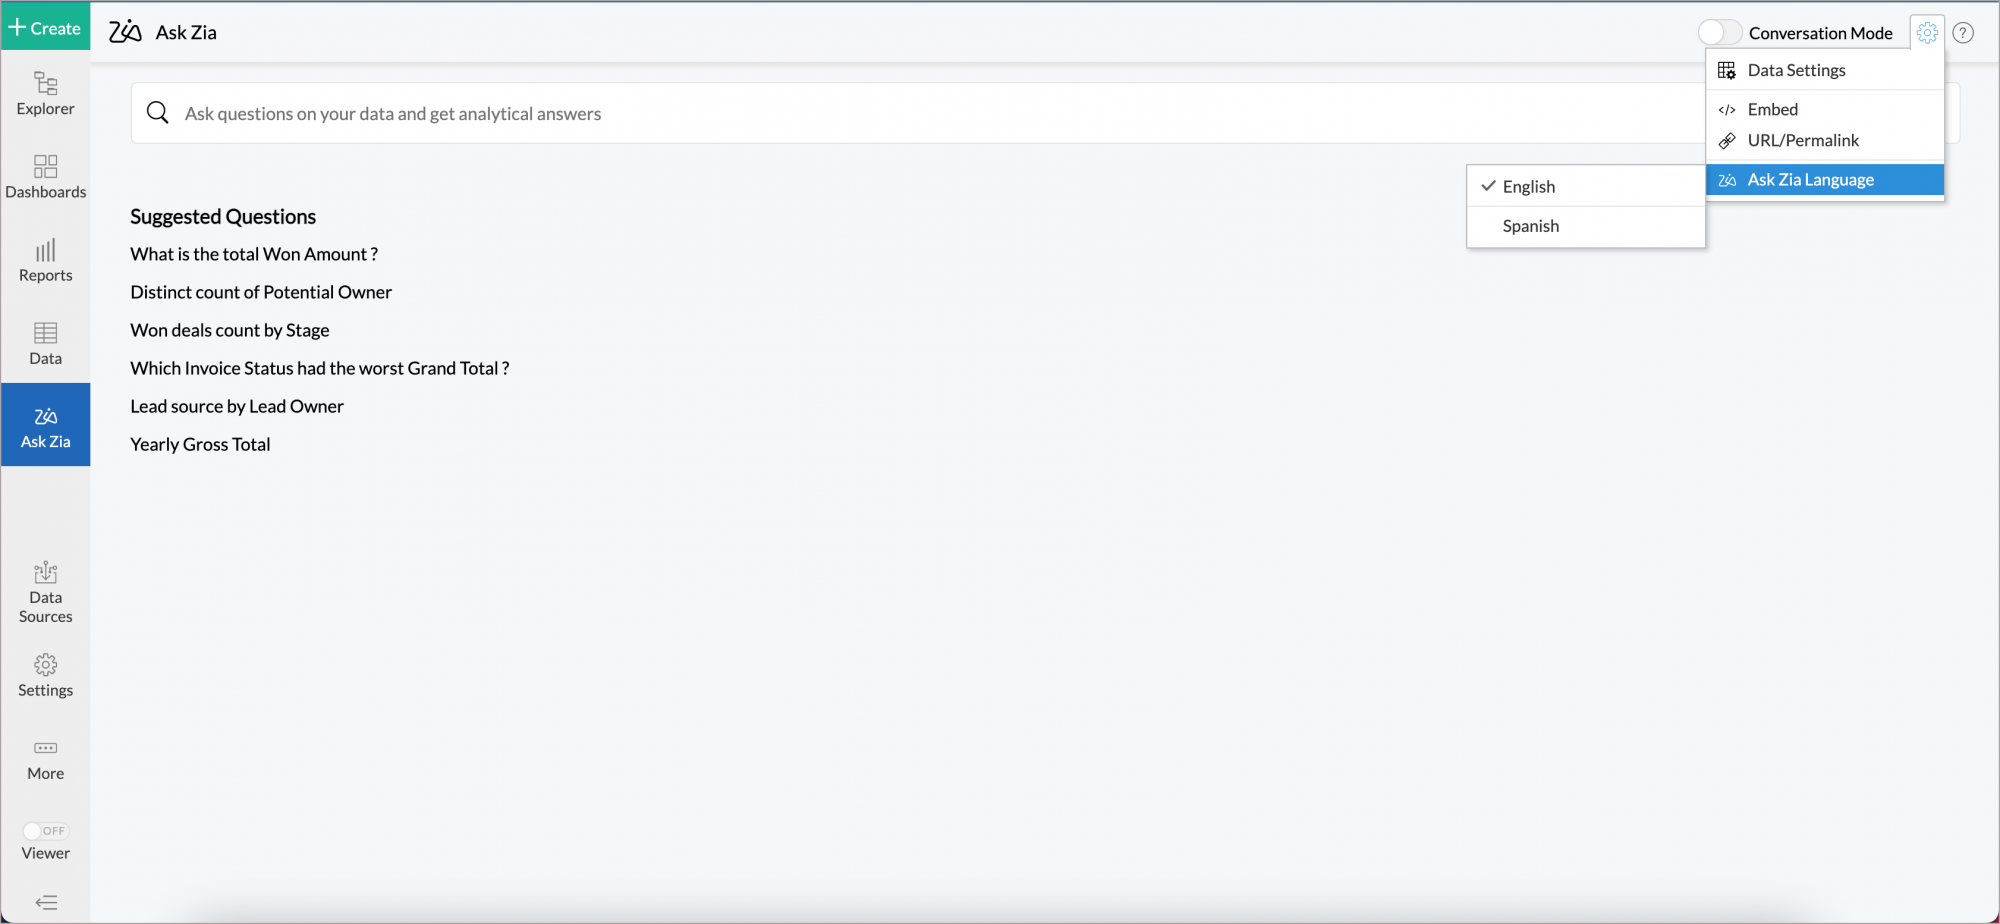Screen dimensions: 2000x924
Task: Select Embed from the settings menu
Action: (1772, 109)
